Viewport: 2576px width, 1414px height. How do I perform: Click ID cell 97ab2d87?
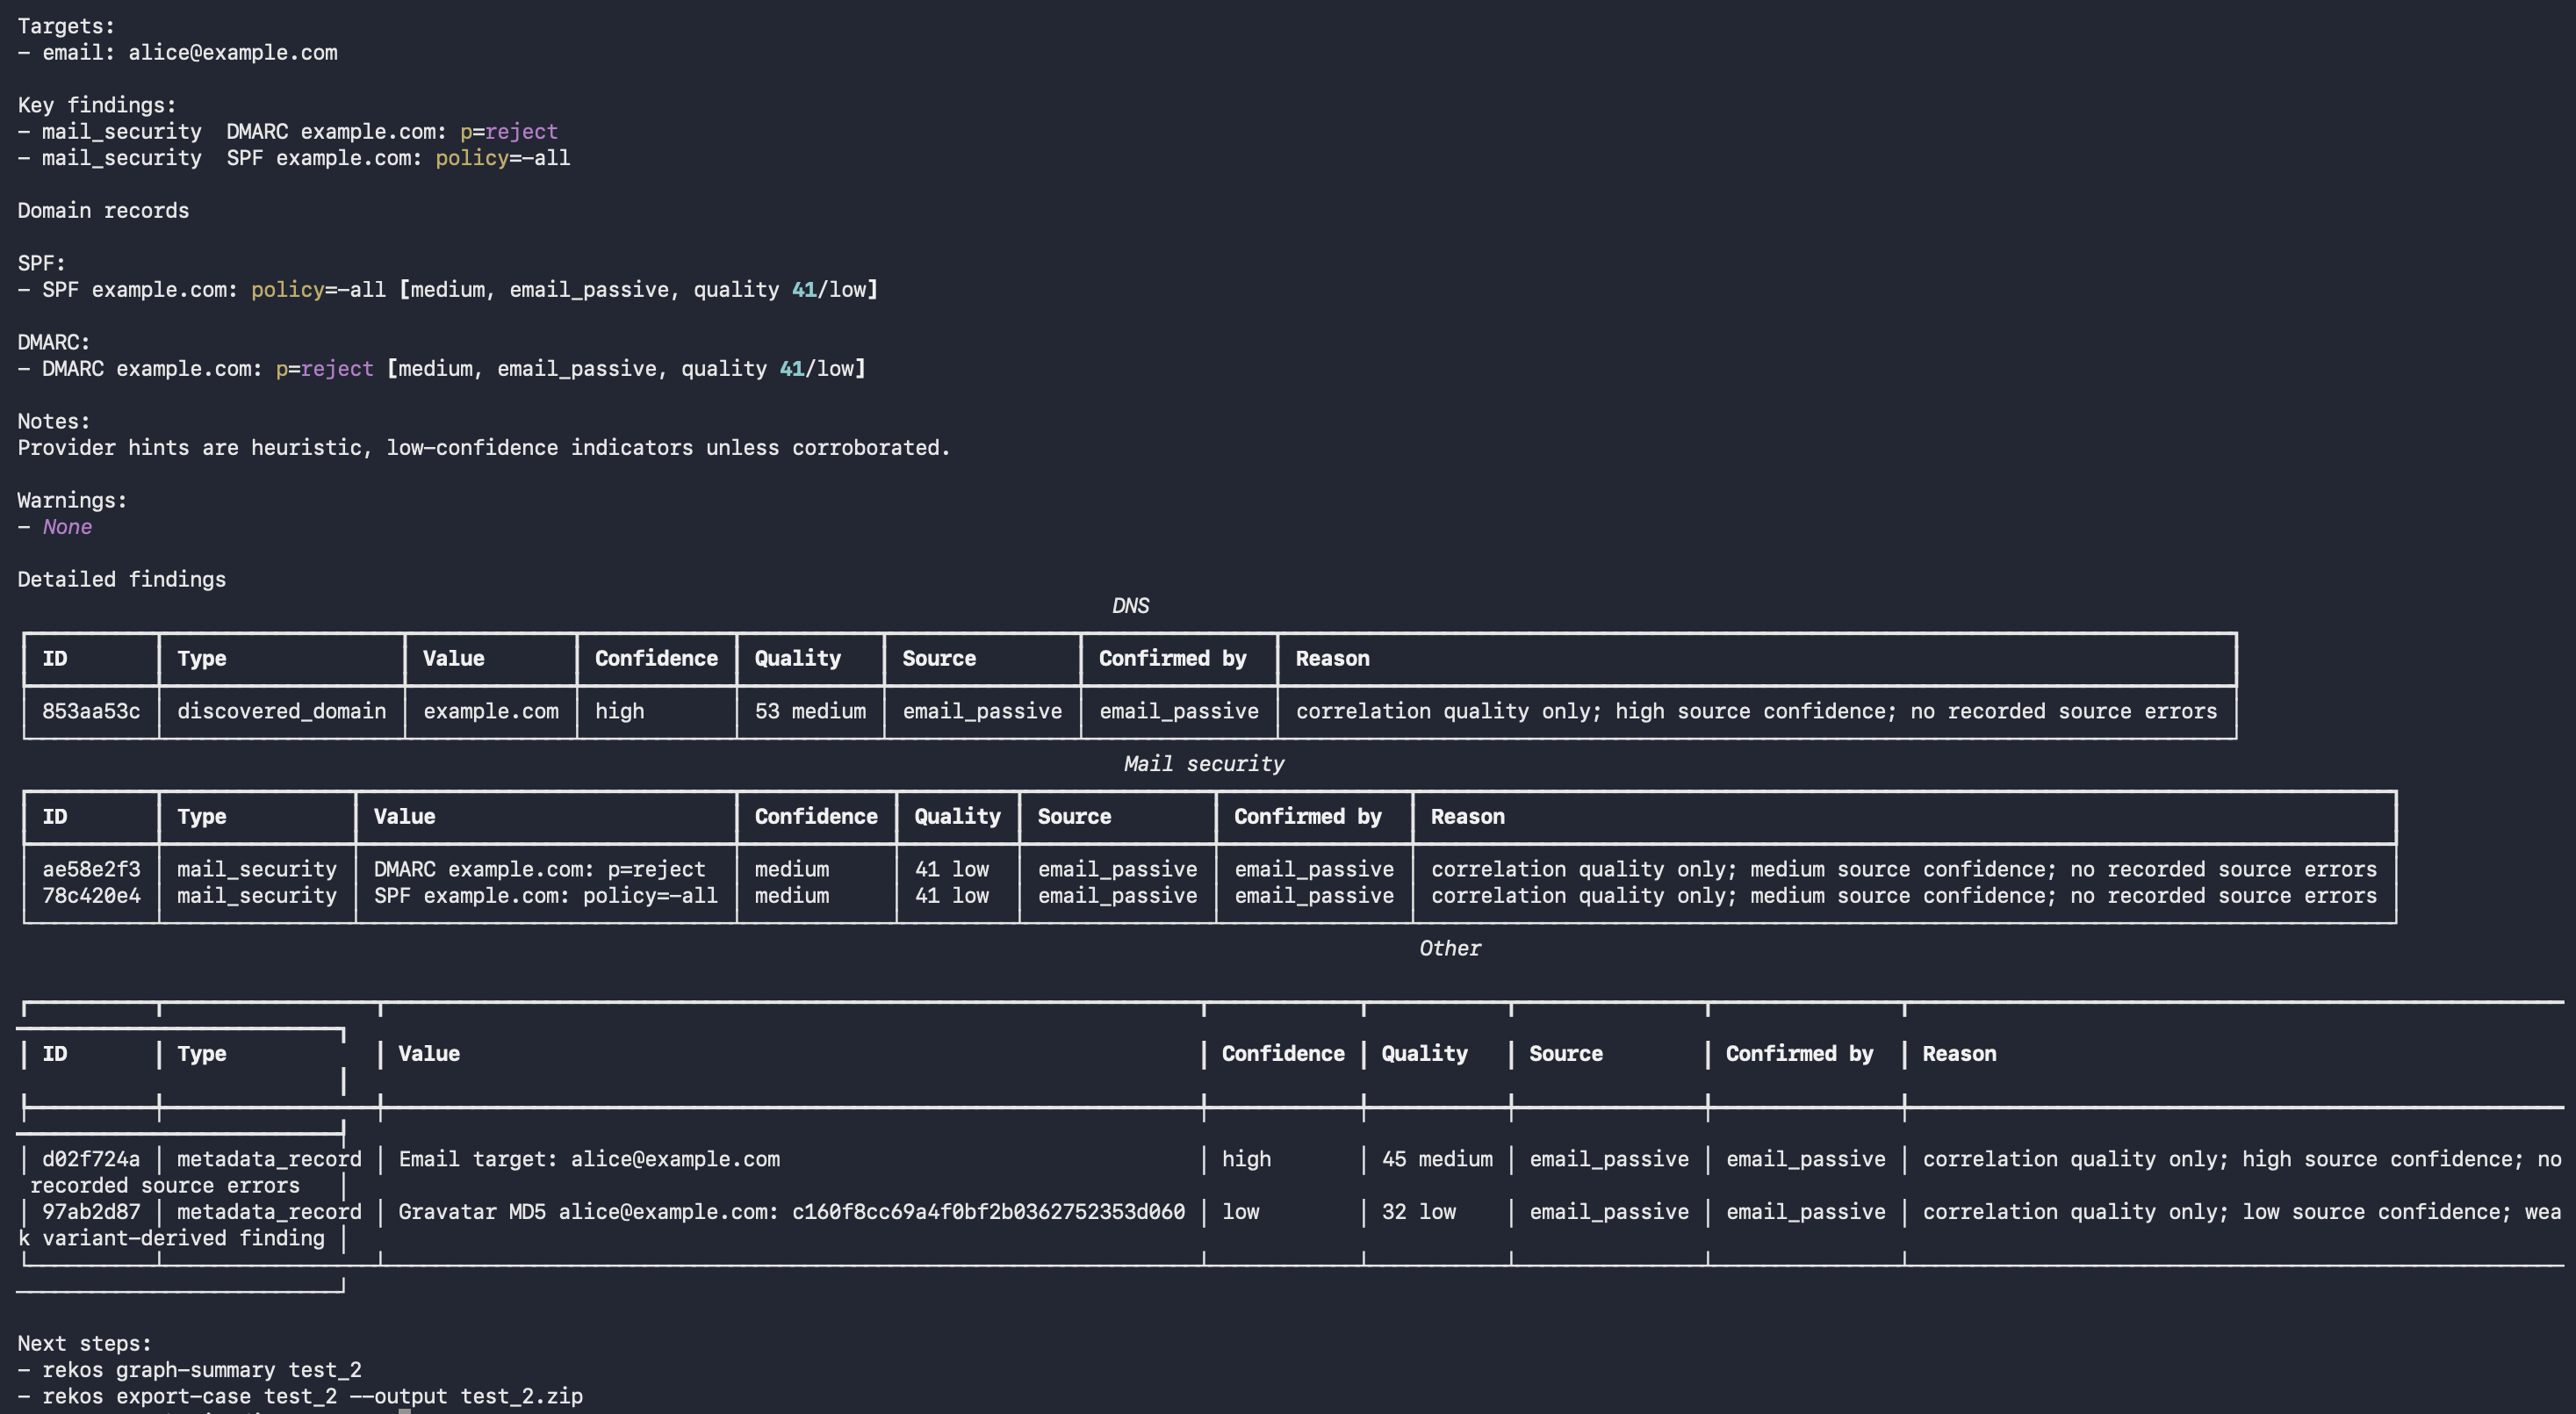pyautogui.click(x=91, y=1212)
